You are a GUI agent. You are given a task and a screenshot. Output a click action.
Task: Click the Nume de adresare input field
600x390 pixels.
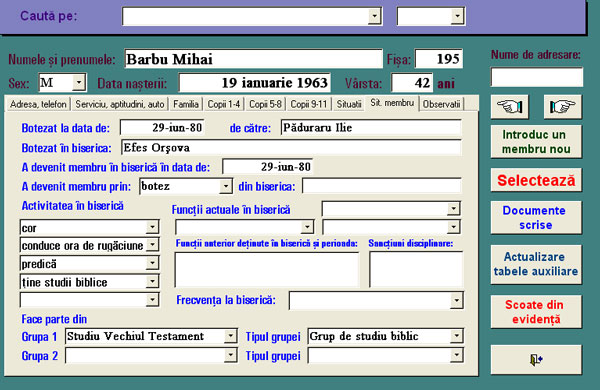537,77
